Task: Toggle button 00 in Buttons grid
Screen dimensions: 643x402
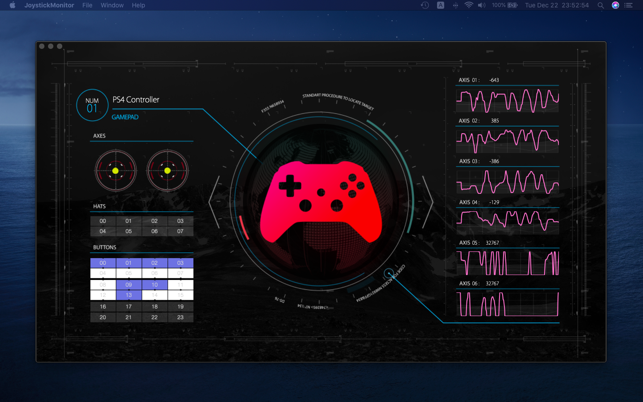Action: tap(103, 263)
